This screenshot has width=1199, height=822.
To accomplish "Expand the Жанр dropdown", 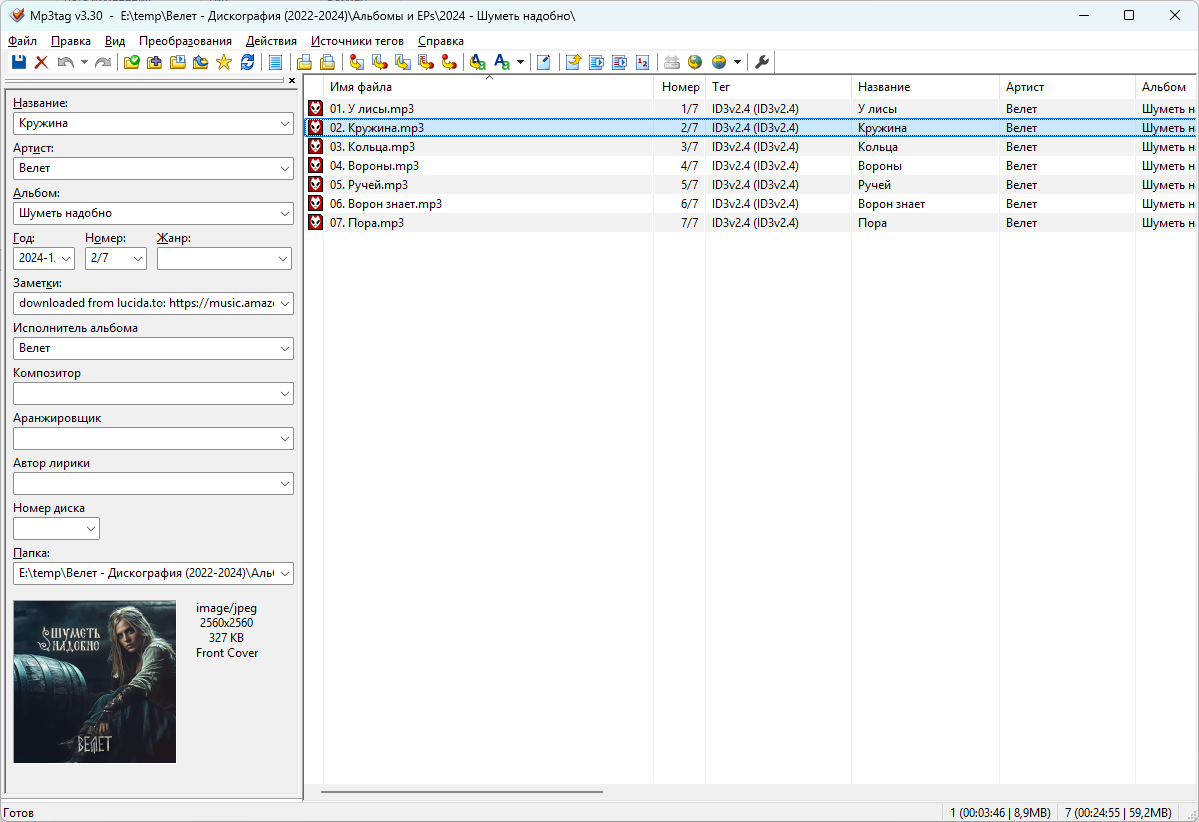I will [282, 258].
